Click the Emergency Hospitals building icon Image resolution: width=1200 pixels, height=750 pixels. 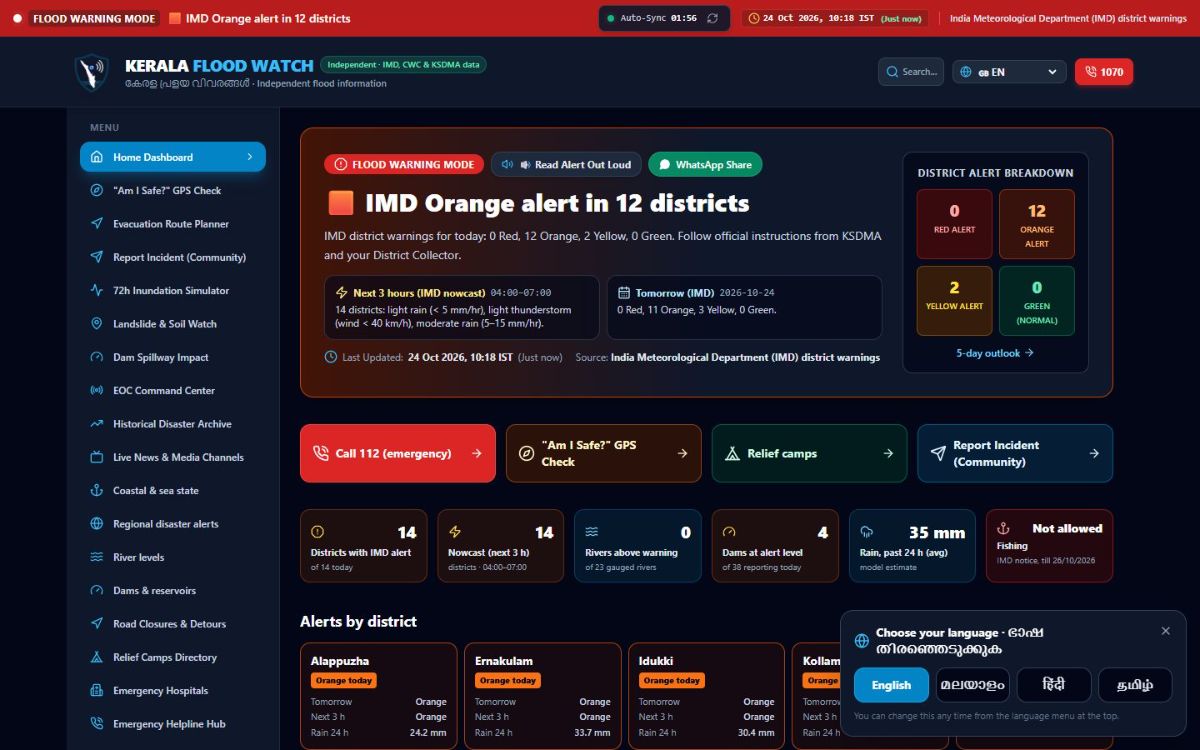pyautogui.click(x=97, y=691)
